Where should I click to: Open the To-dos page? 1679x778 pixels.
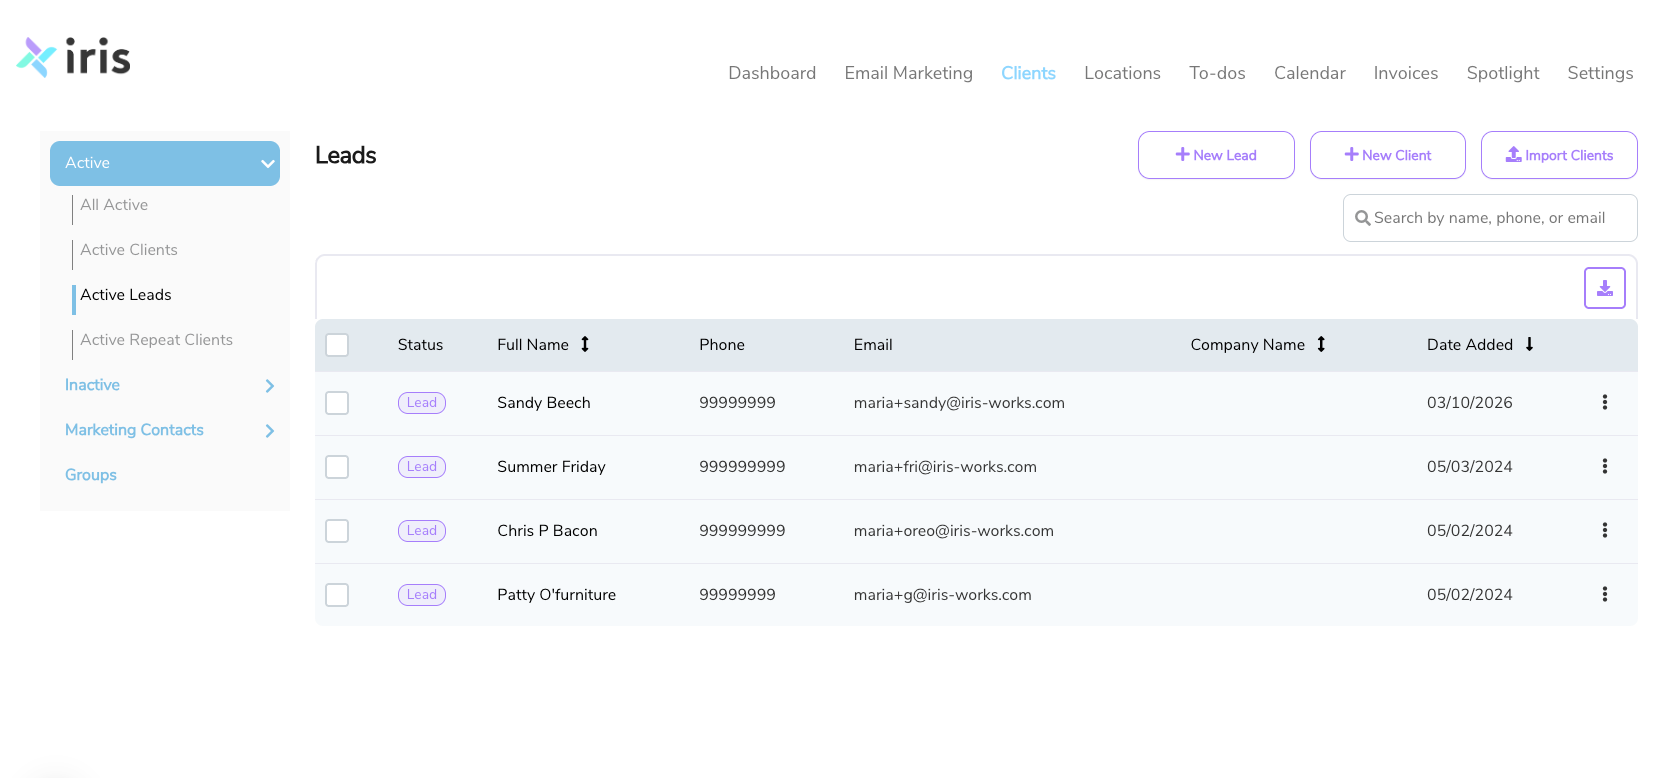click(x=1217, y=73)
